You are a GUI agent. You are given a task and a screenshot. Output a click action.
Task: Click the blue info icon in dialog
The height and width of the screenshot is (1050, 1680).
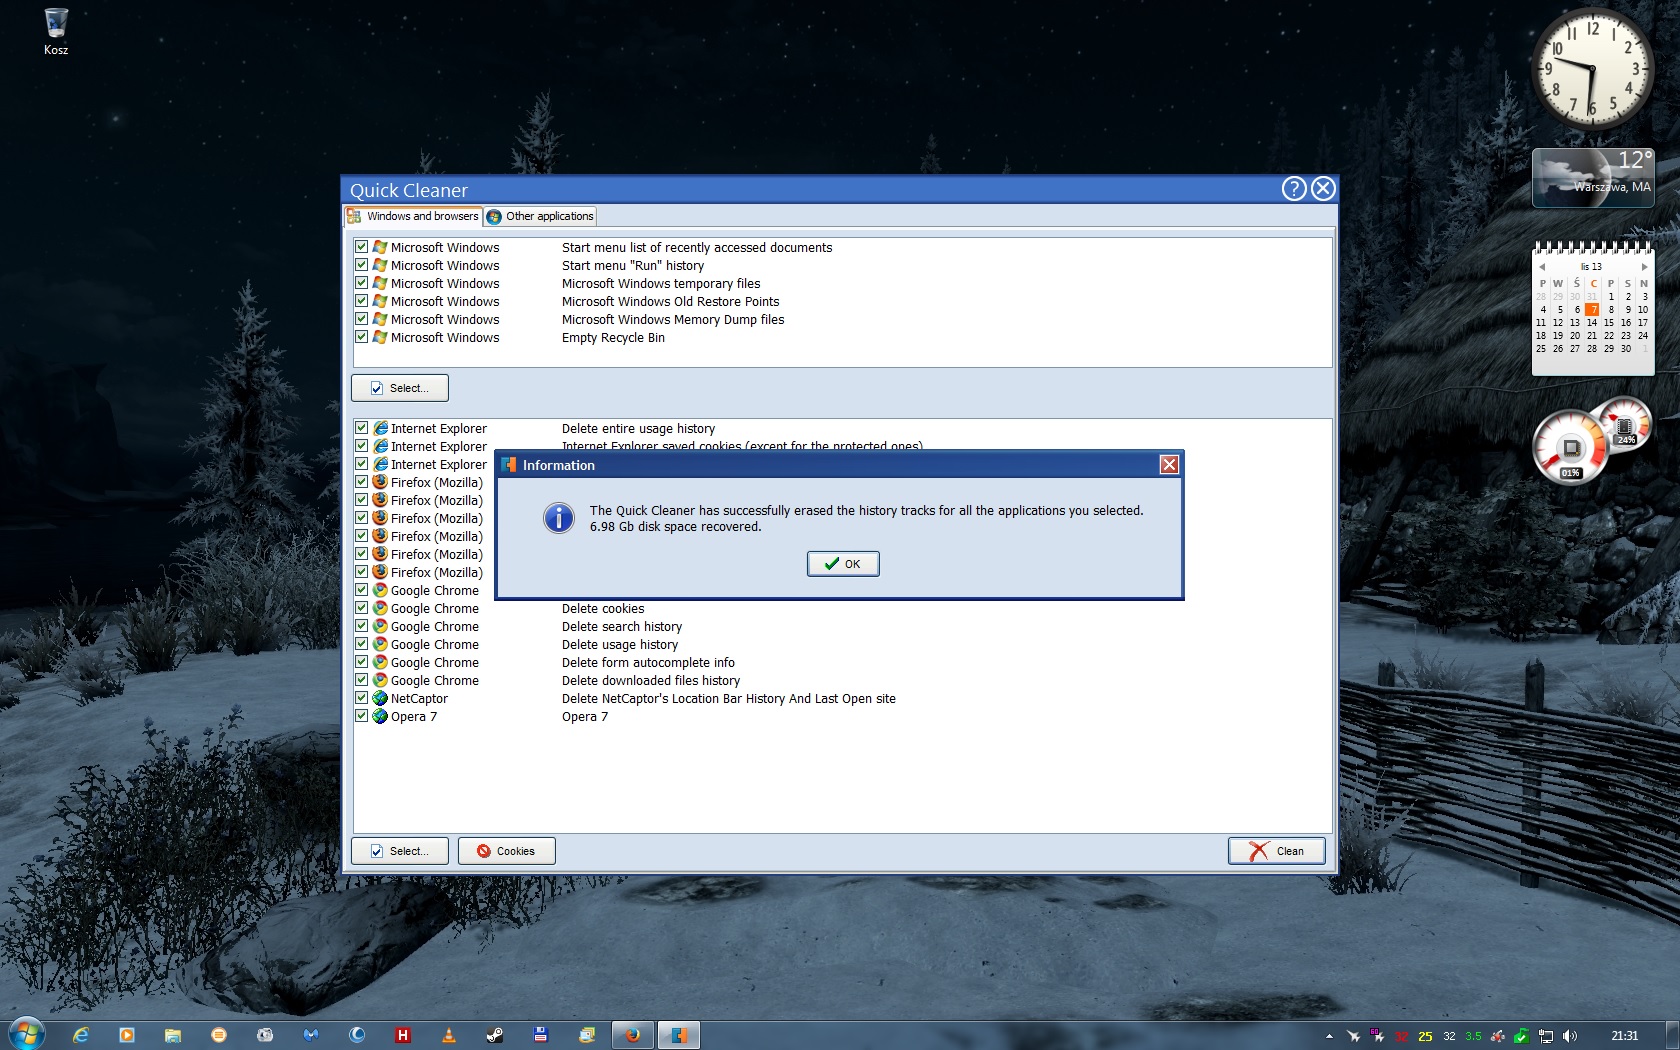[x=558, y=518]
